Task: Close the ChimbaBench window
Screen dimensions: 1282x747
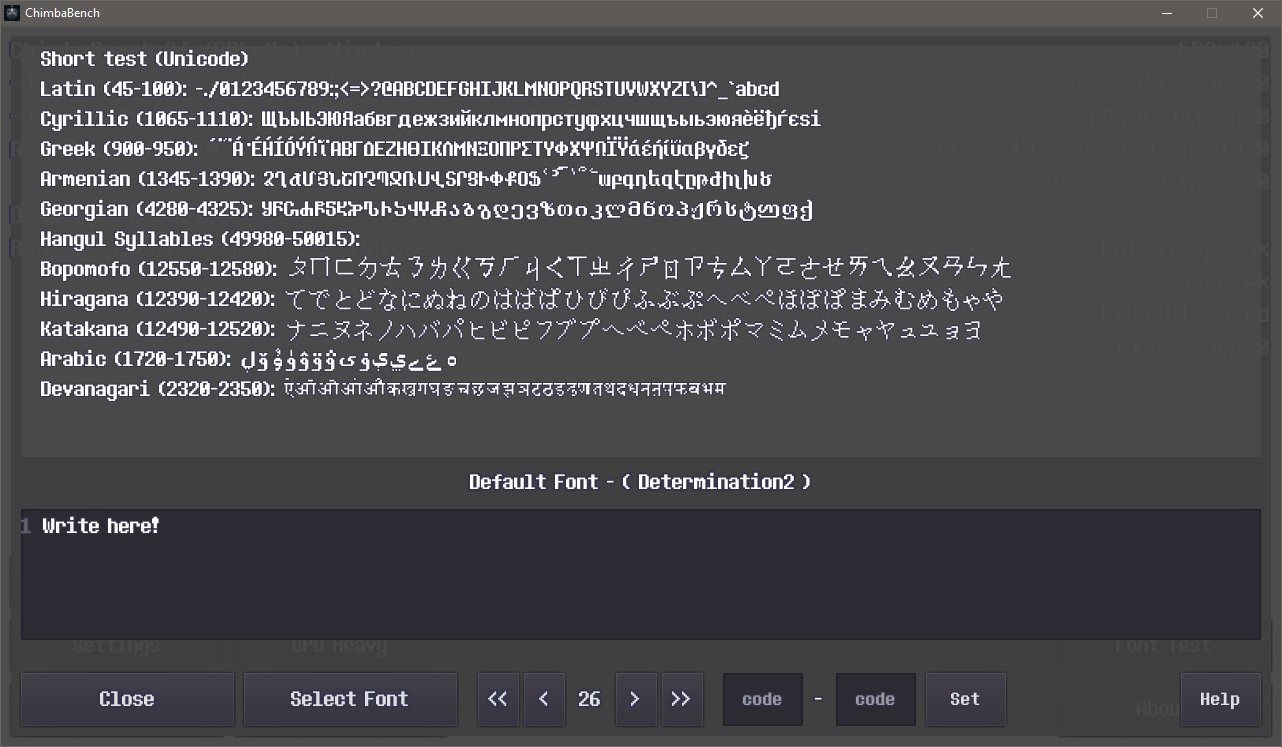Action: point(1258,13)
